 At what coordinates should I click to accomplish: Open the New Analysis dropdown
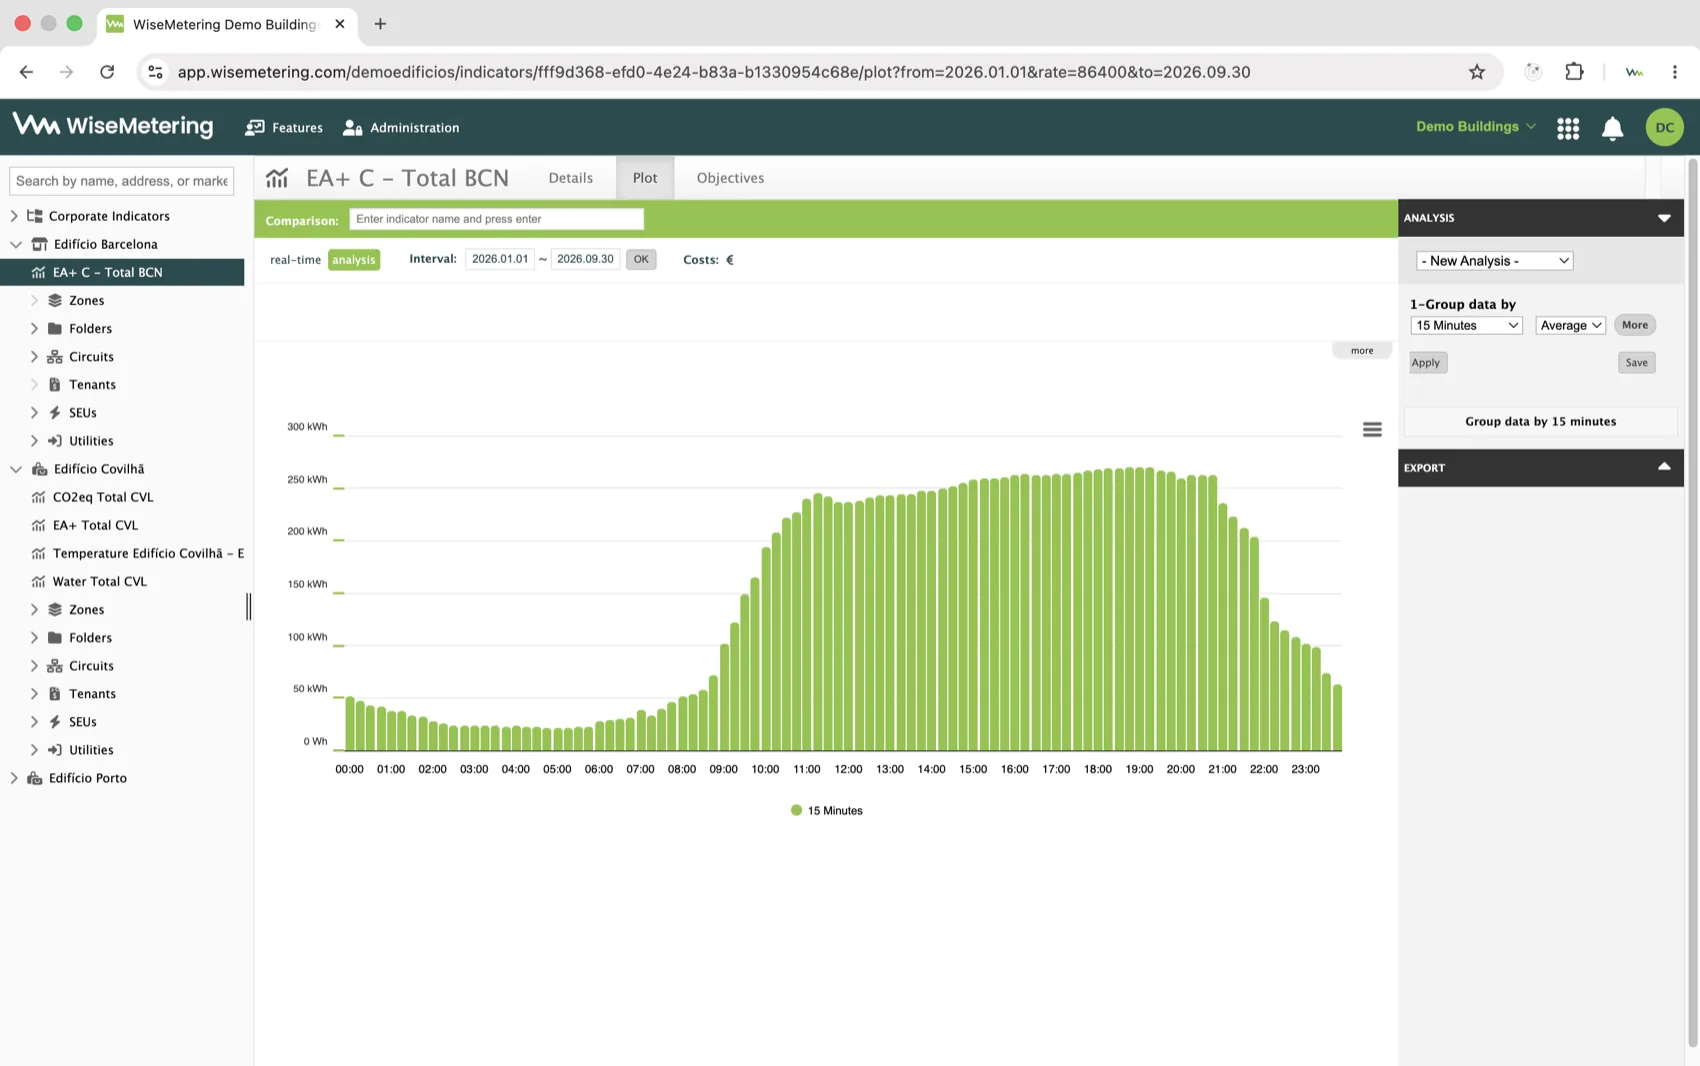1494,261
